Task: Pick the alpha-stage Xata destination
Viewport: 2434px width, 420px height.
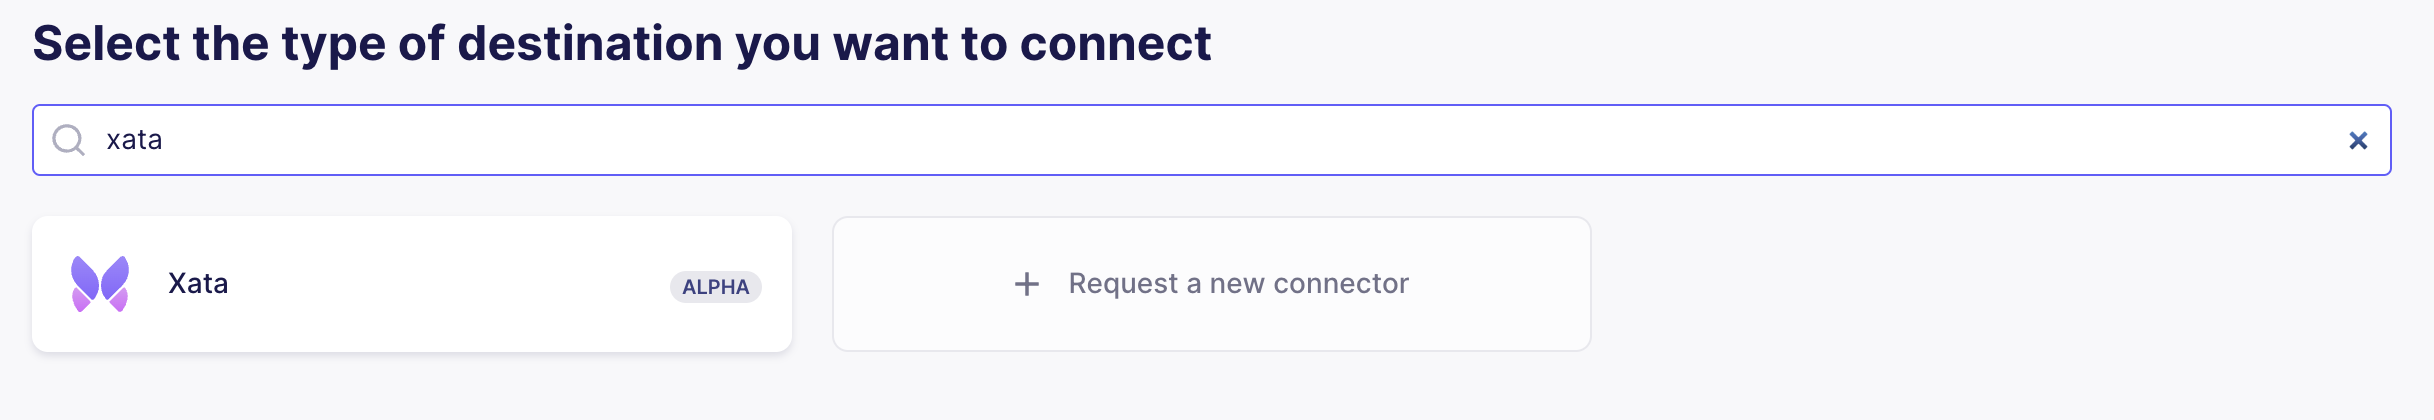Action: click(x=412, y=284)
